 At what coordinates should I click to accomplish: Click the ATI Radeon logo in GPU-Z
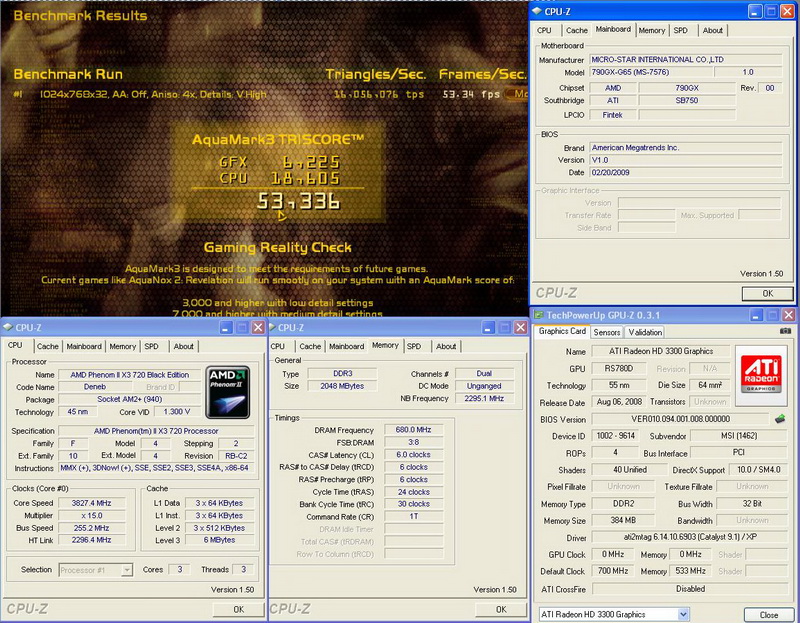[x=761, y=375]
